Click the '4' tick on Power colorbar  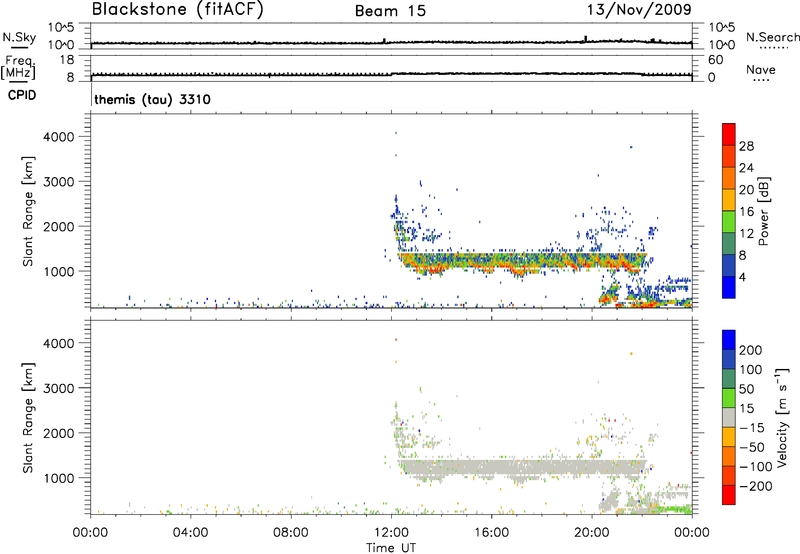click(x=743, y=277)
